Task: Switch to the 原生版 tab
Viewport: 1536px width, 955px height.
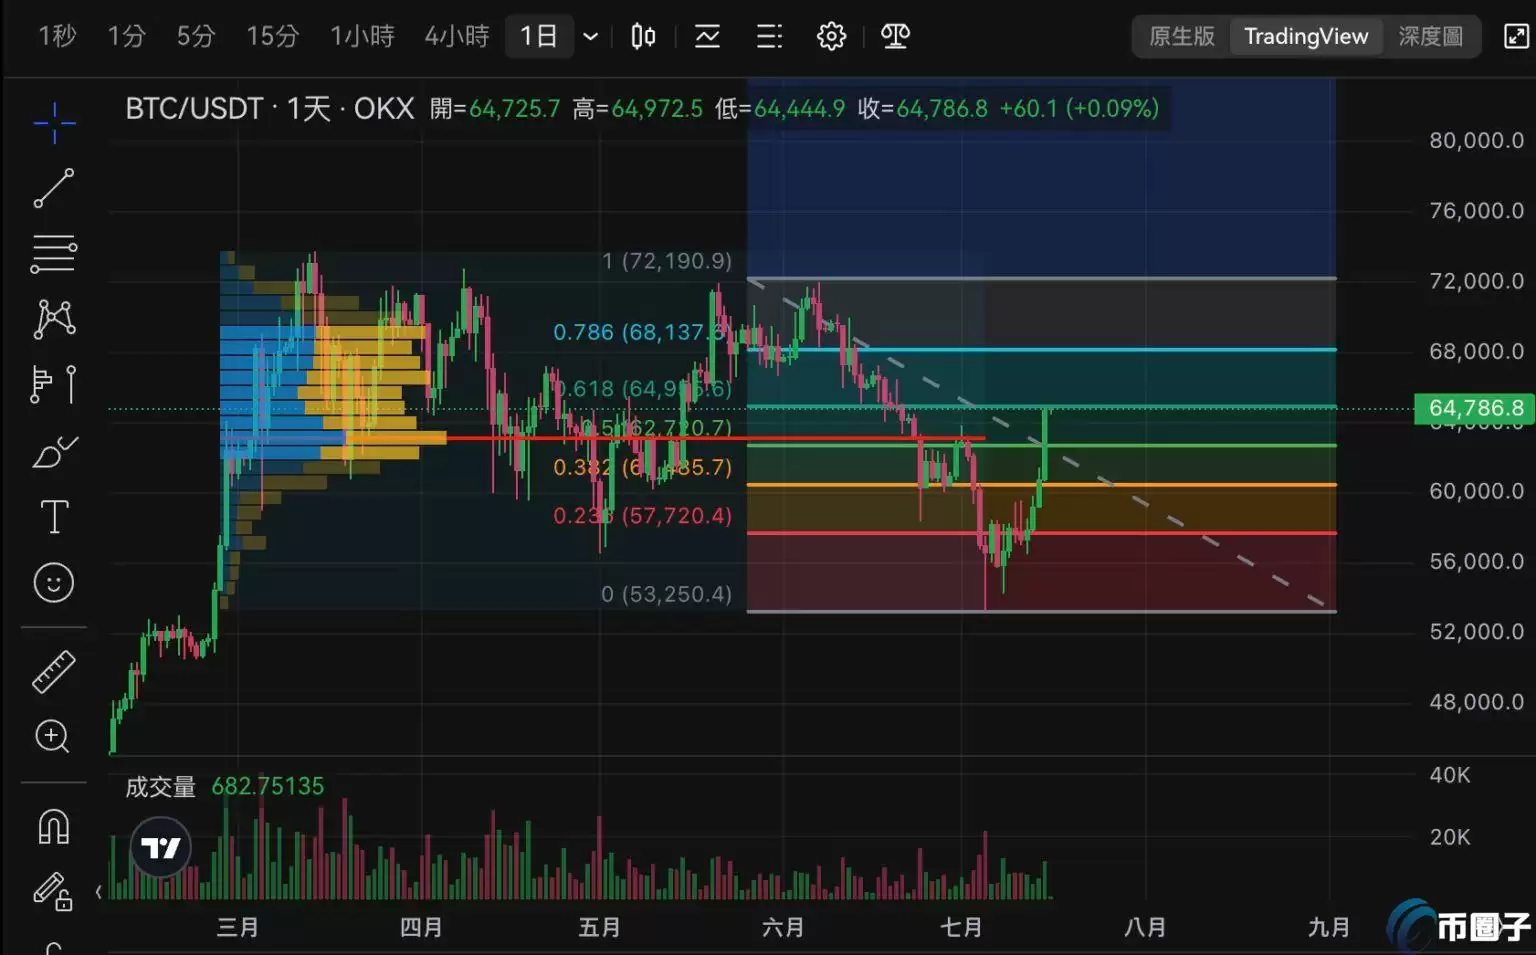Action: pyautogui.click(x=1180, y=36)
